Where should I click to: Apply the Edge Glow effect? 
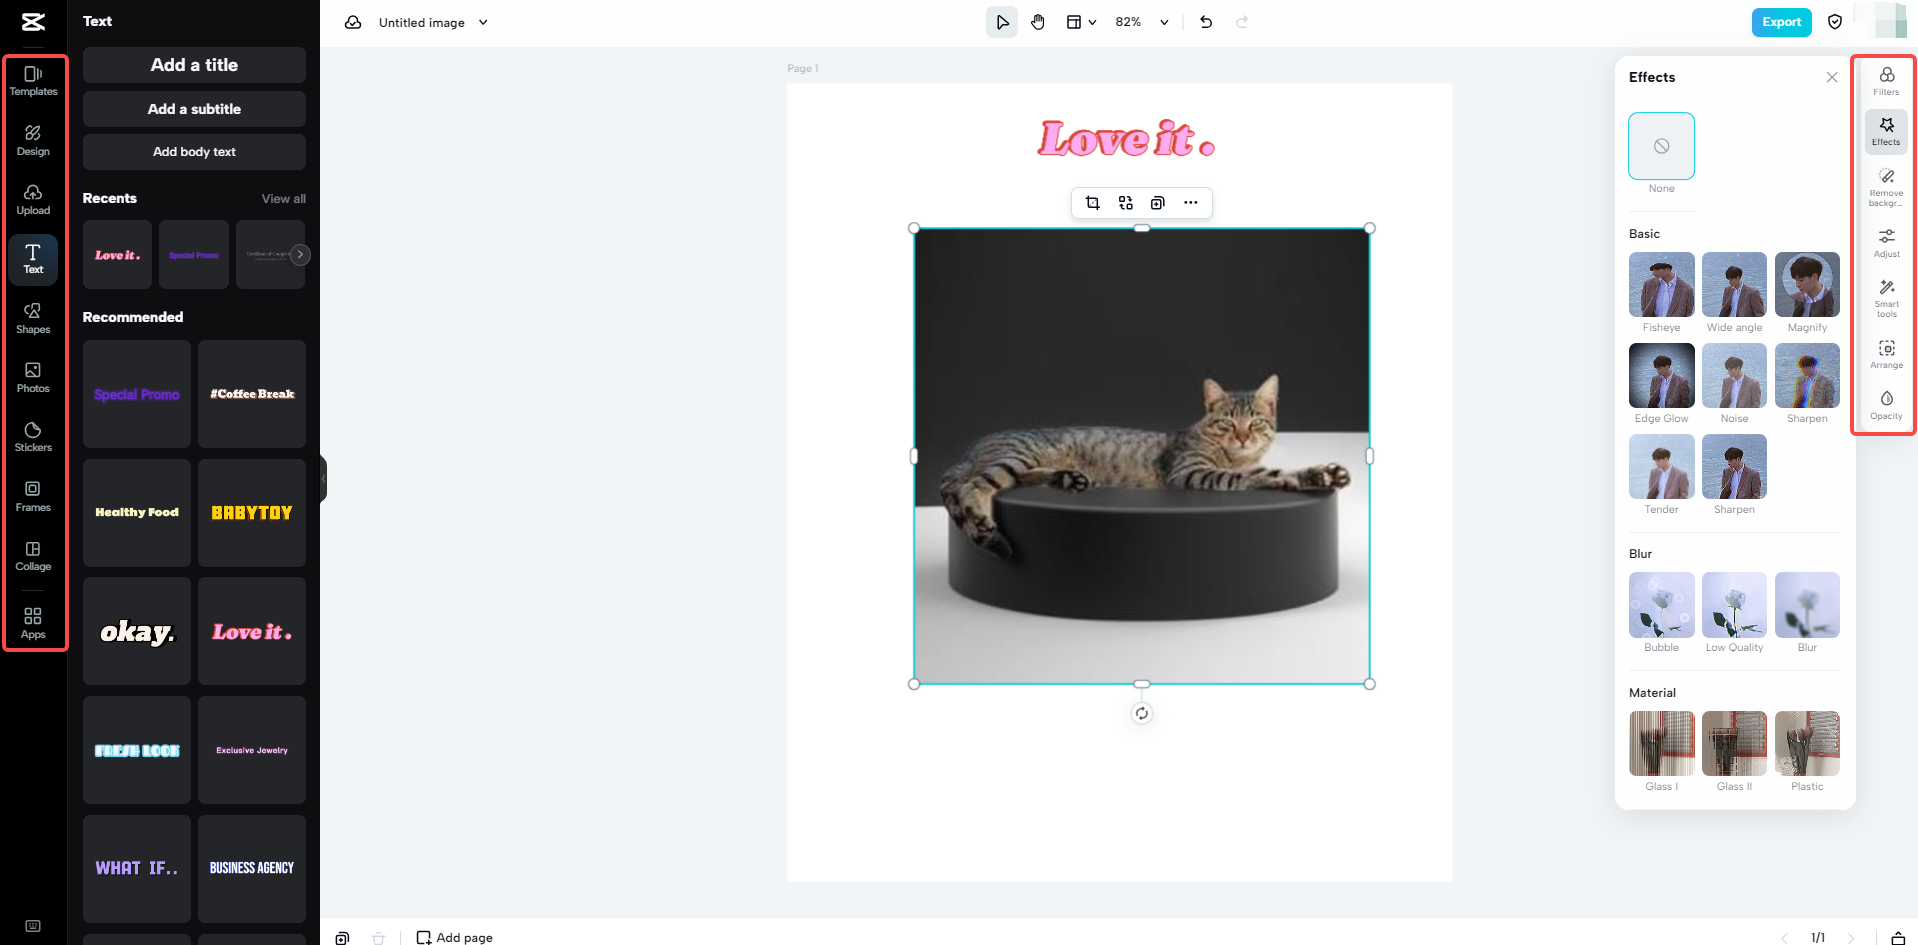click(x=1661, y=376)
